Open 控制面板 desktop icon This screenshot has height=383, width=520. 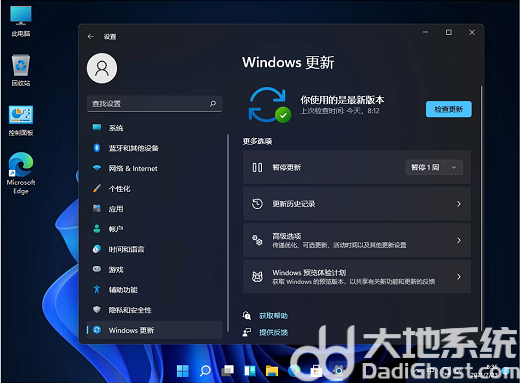(x=21, y=121)
